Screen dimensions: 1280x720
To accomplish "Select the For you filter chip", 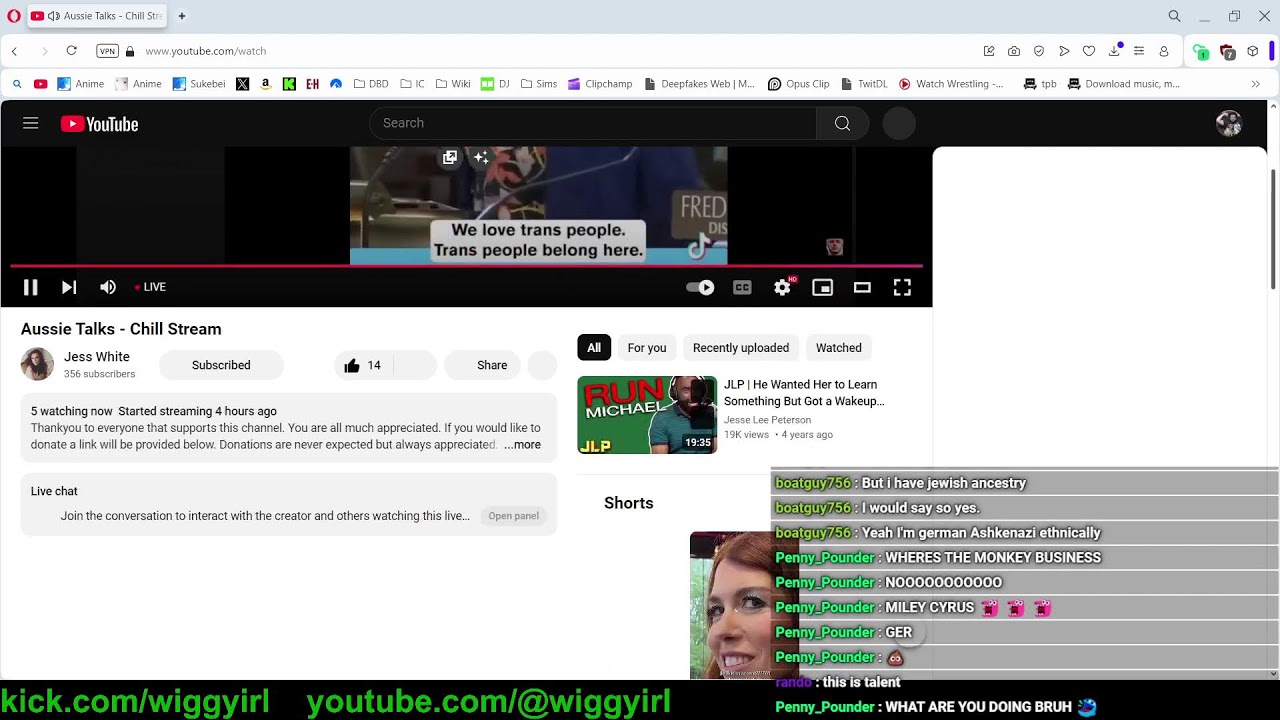I will click(x=646, y=348).
